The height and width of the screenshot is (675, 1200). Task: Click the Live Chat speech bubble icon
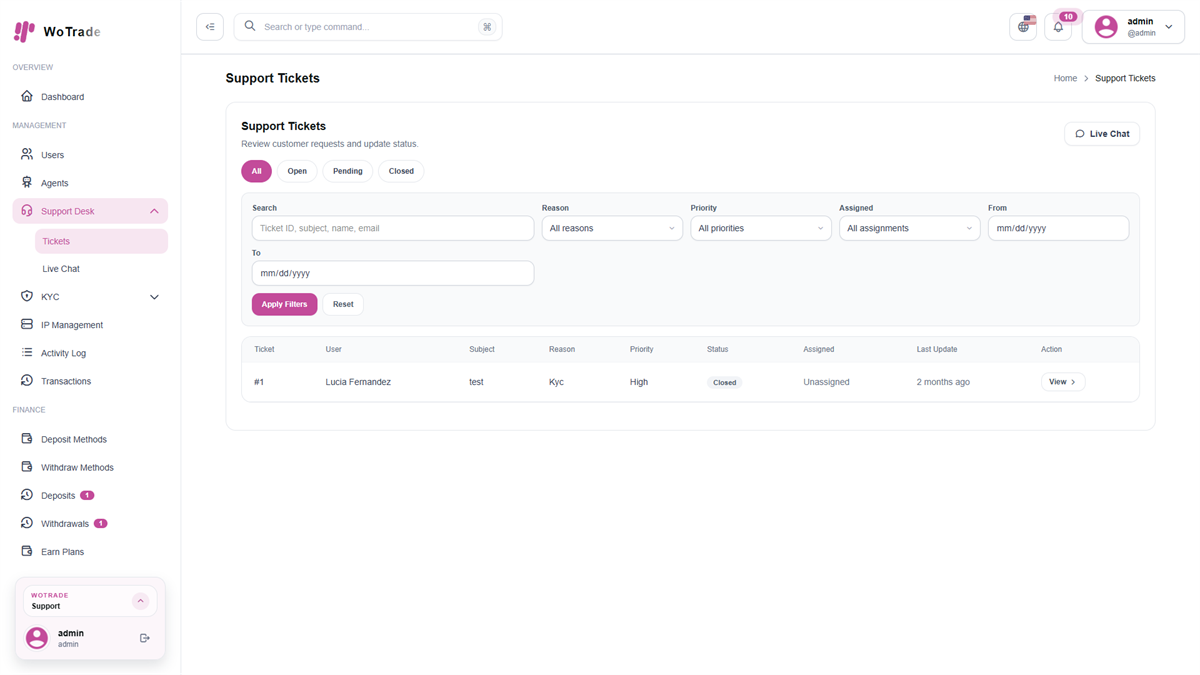pos(1080,134)
